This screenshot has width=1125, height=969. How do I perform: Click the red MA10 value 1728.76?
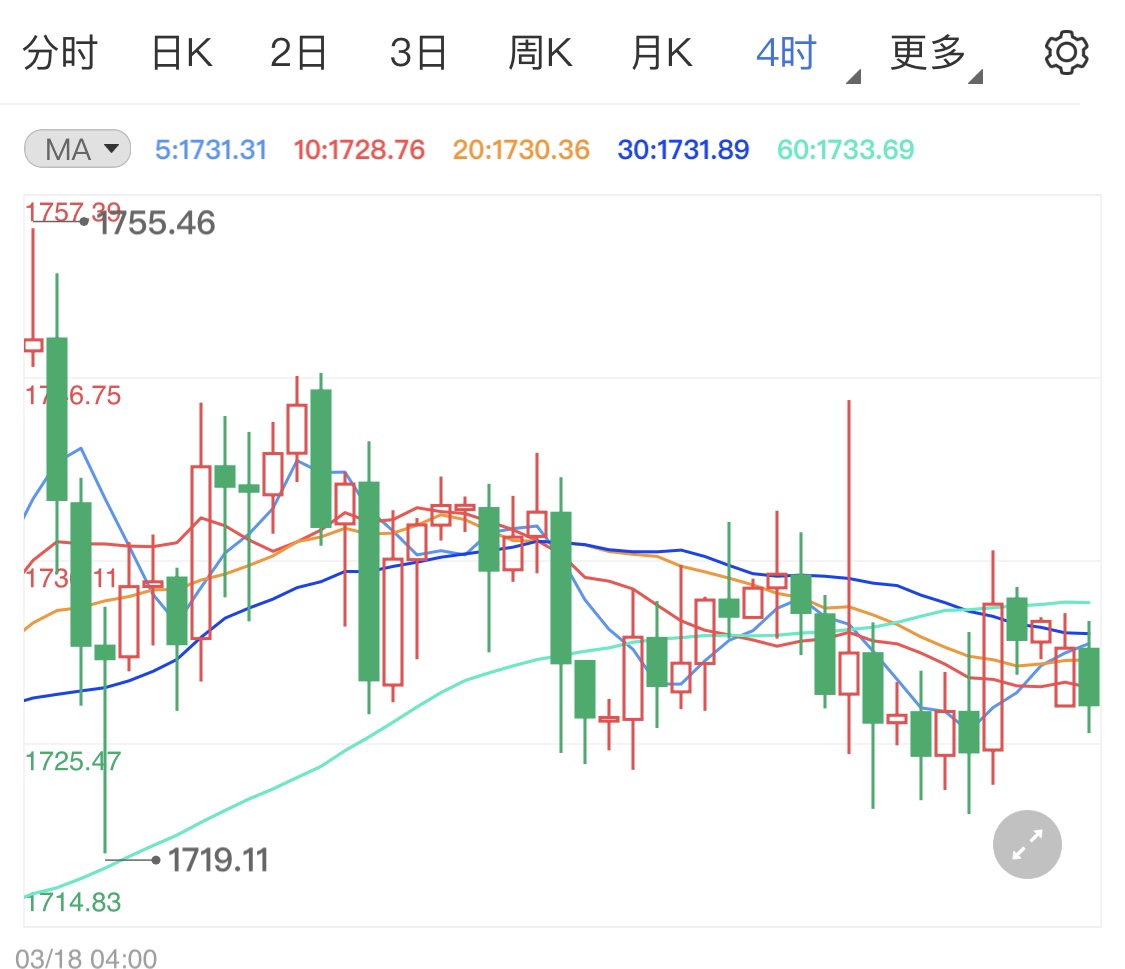(x=358, y=148)
